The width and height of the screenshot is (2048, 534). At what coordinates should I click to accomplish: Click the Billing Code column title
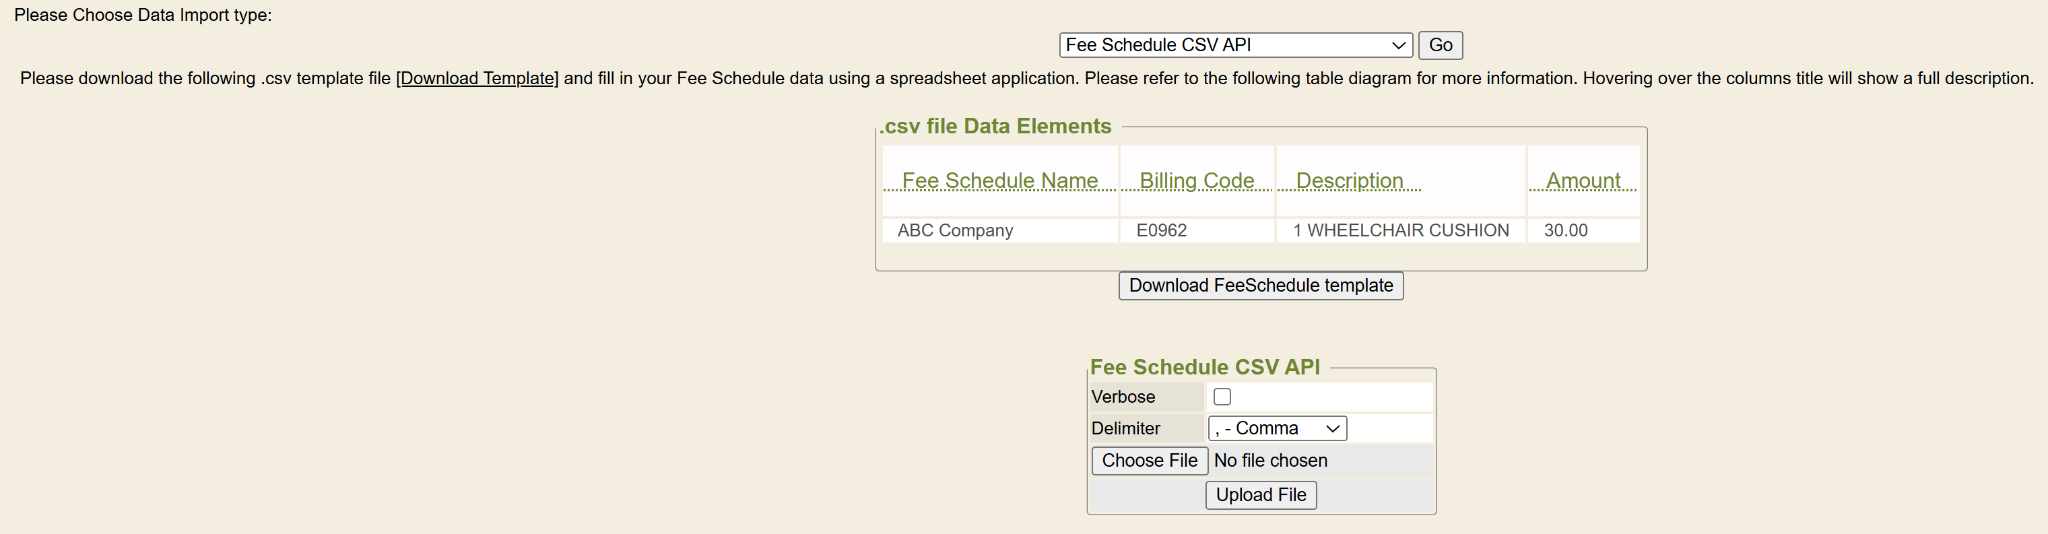coord(1196,181)
